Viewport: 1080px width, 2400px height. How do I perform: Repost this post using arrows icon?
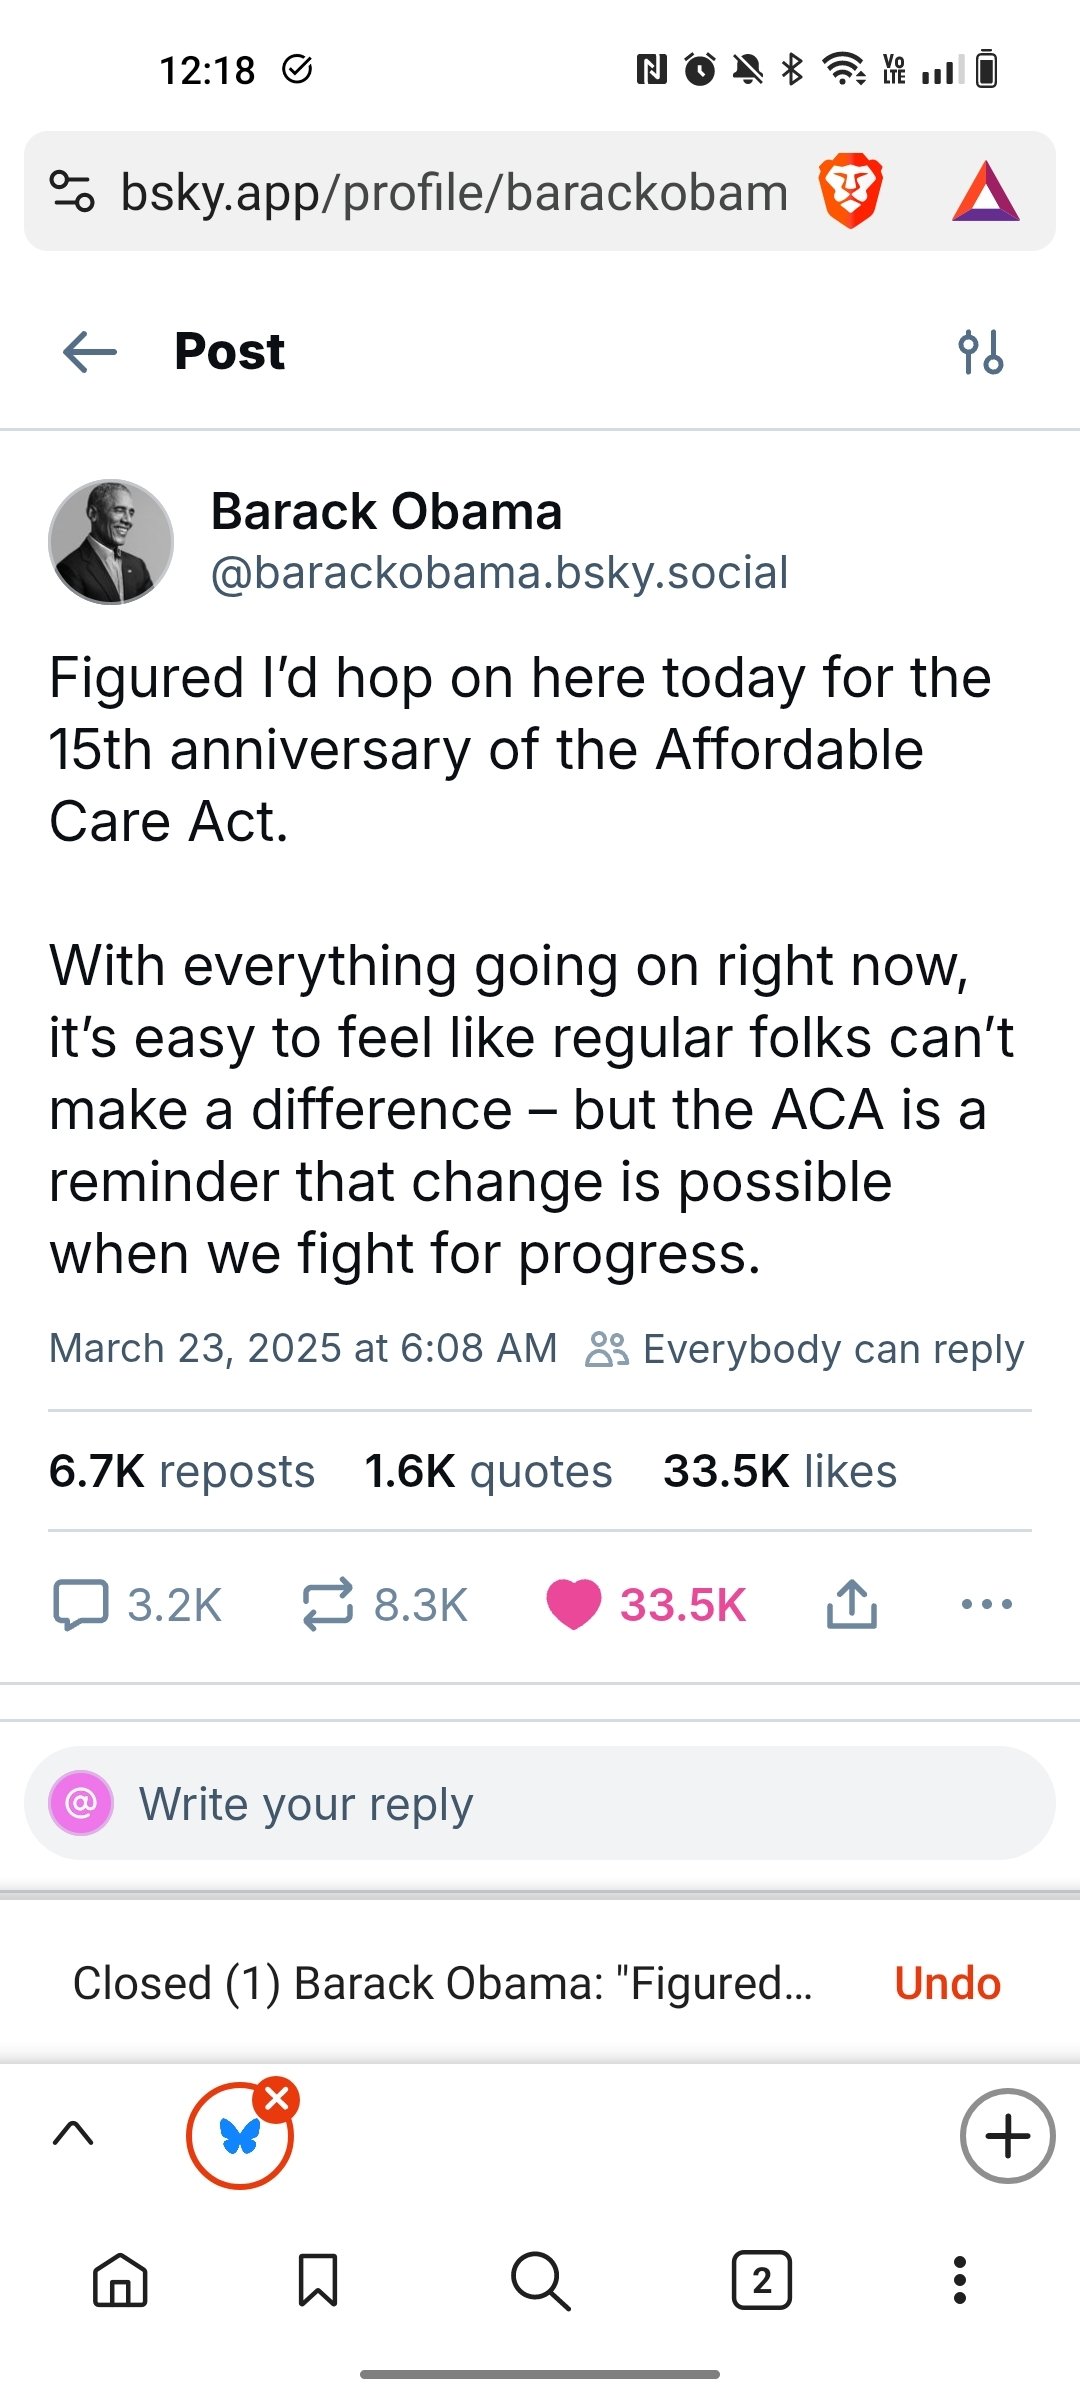(327, 1605)
